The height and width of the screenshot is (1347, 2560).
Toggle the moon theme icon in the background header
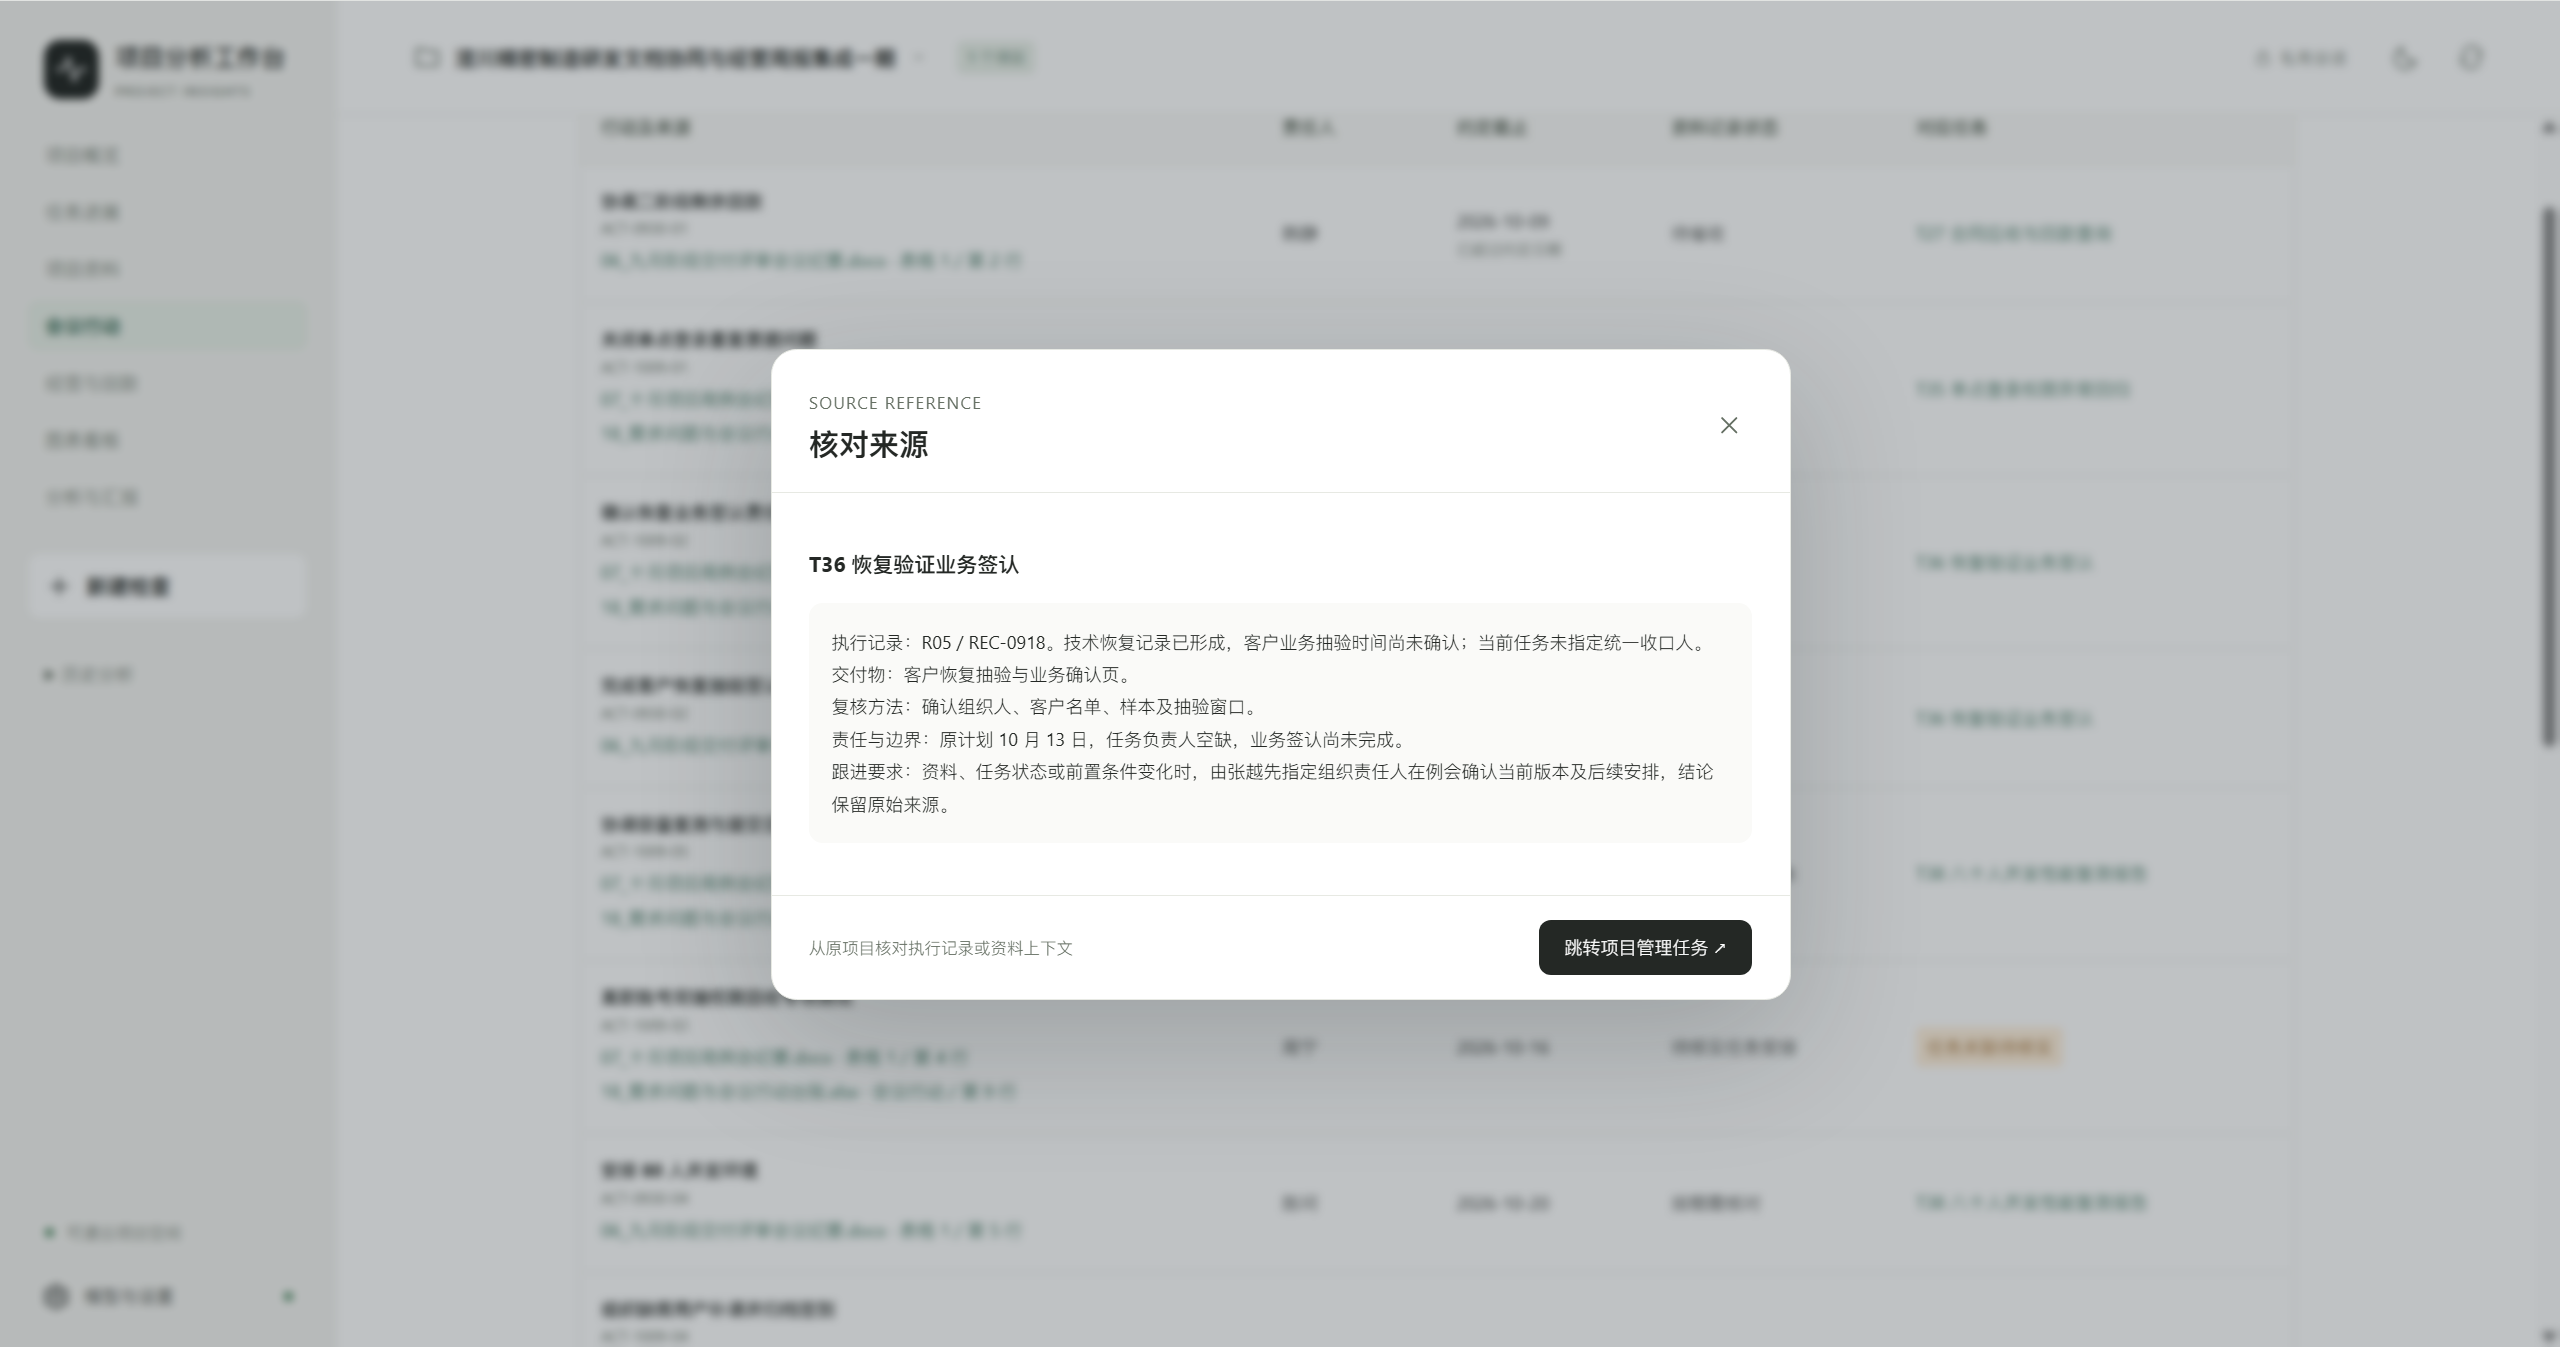(x=2405, y=59)
